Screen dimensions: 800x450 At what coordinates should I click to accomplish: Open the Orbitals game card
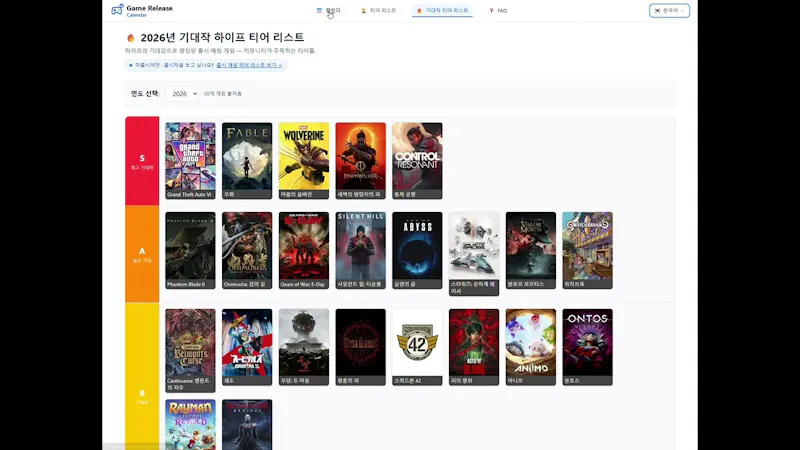click(x=247, y=347)
